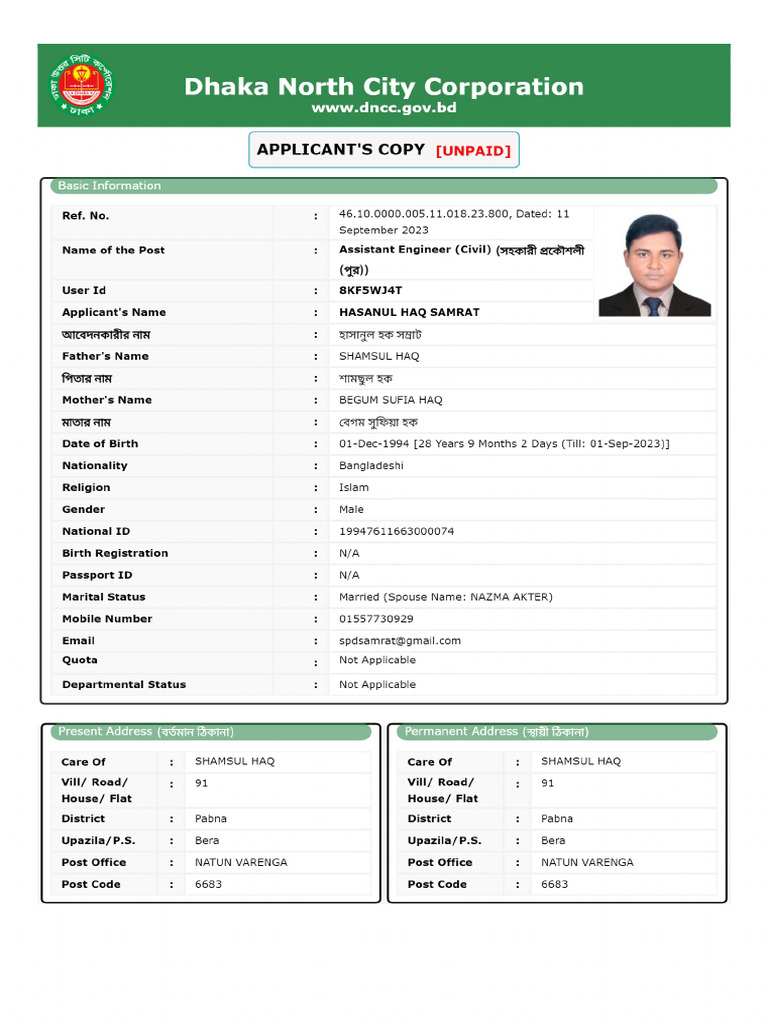Select post code 6683 in Present Address
Viewport: 768px width, 1024px height.
[208, 884]
